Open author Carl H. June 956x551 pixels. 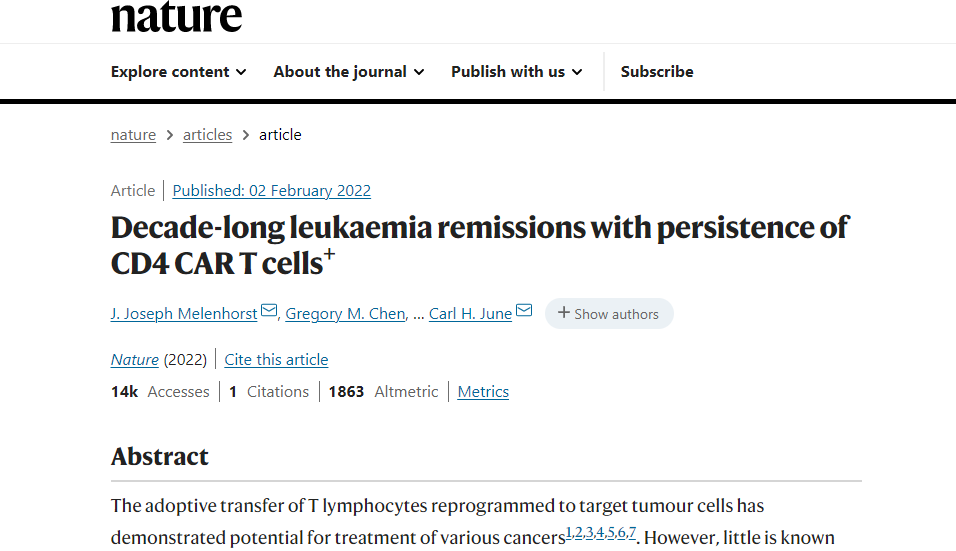(x=470, y=314)
